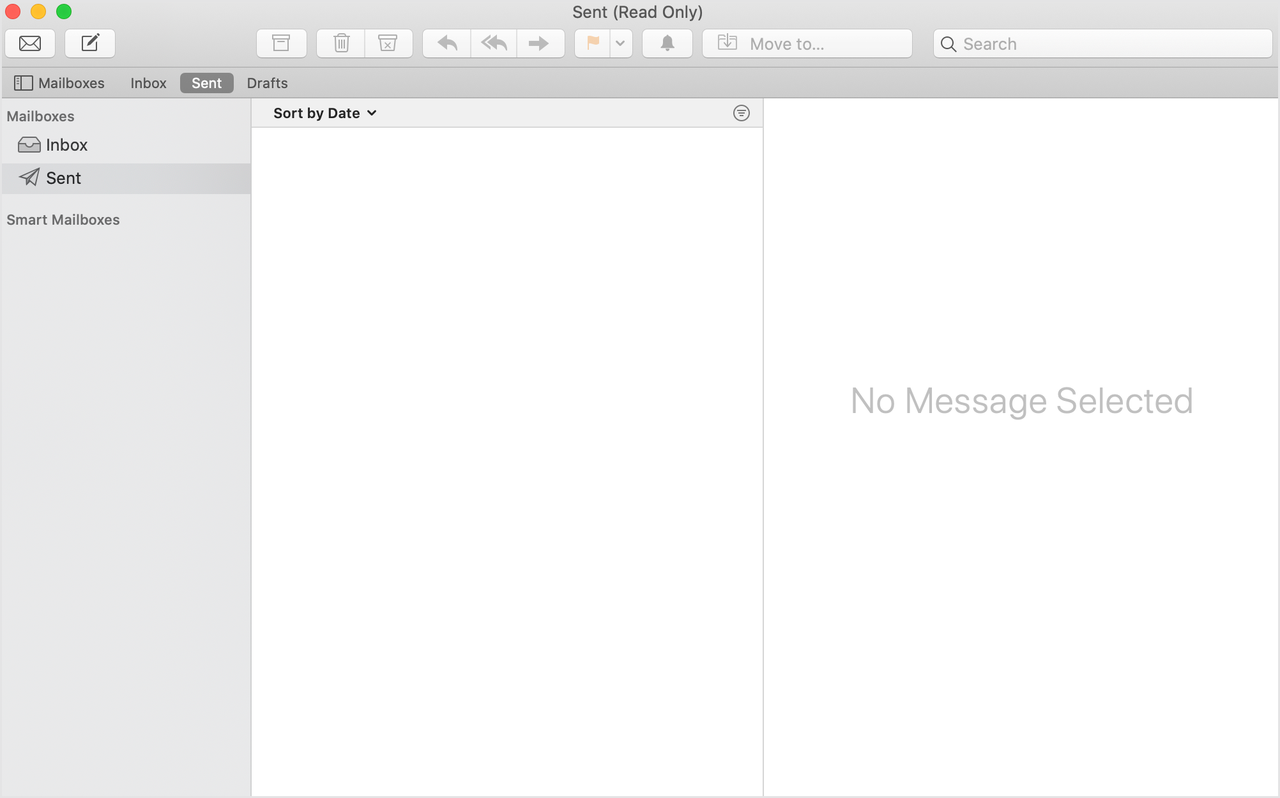1280x798 pixels.
Task: Toggle the message filter icon
Action: [x=741, y=113]
